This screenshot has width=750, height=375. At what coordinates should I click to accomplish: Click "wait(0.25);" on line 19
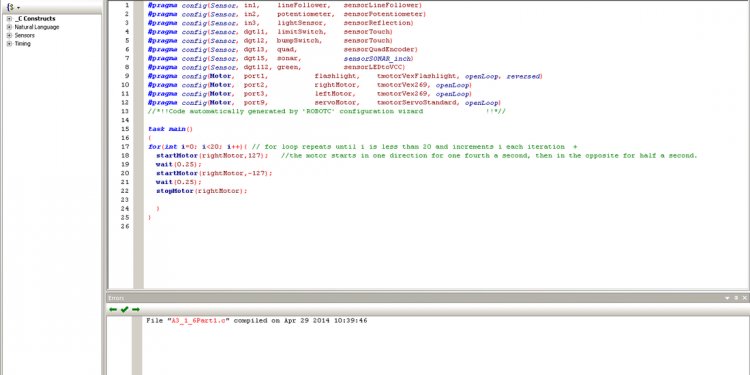[x=179, y=165]
